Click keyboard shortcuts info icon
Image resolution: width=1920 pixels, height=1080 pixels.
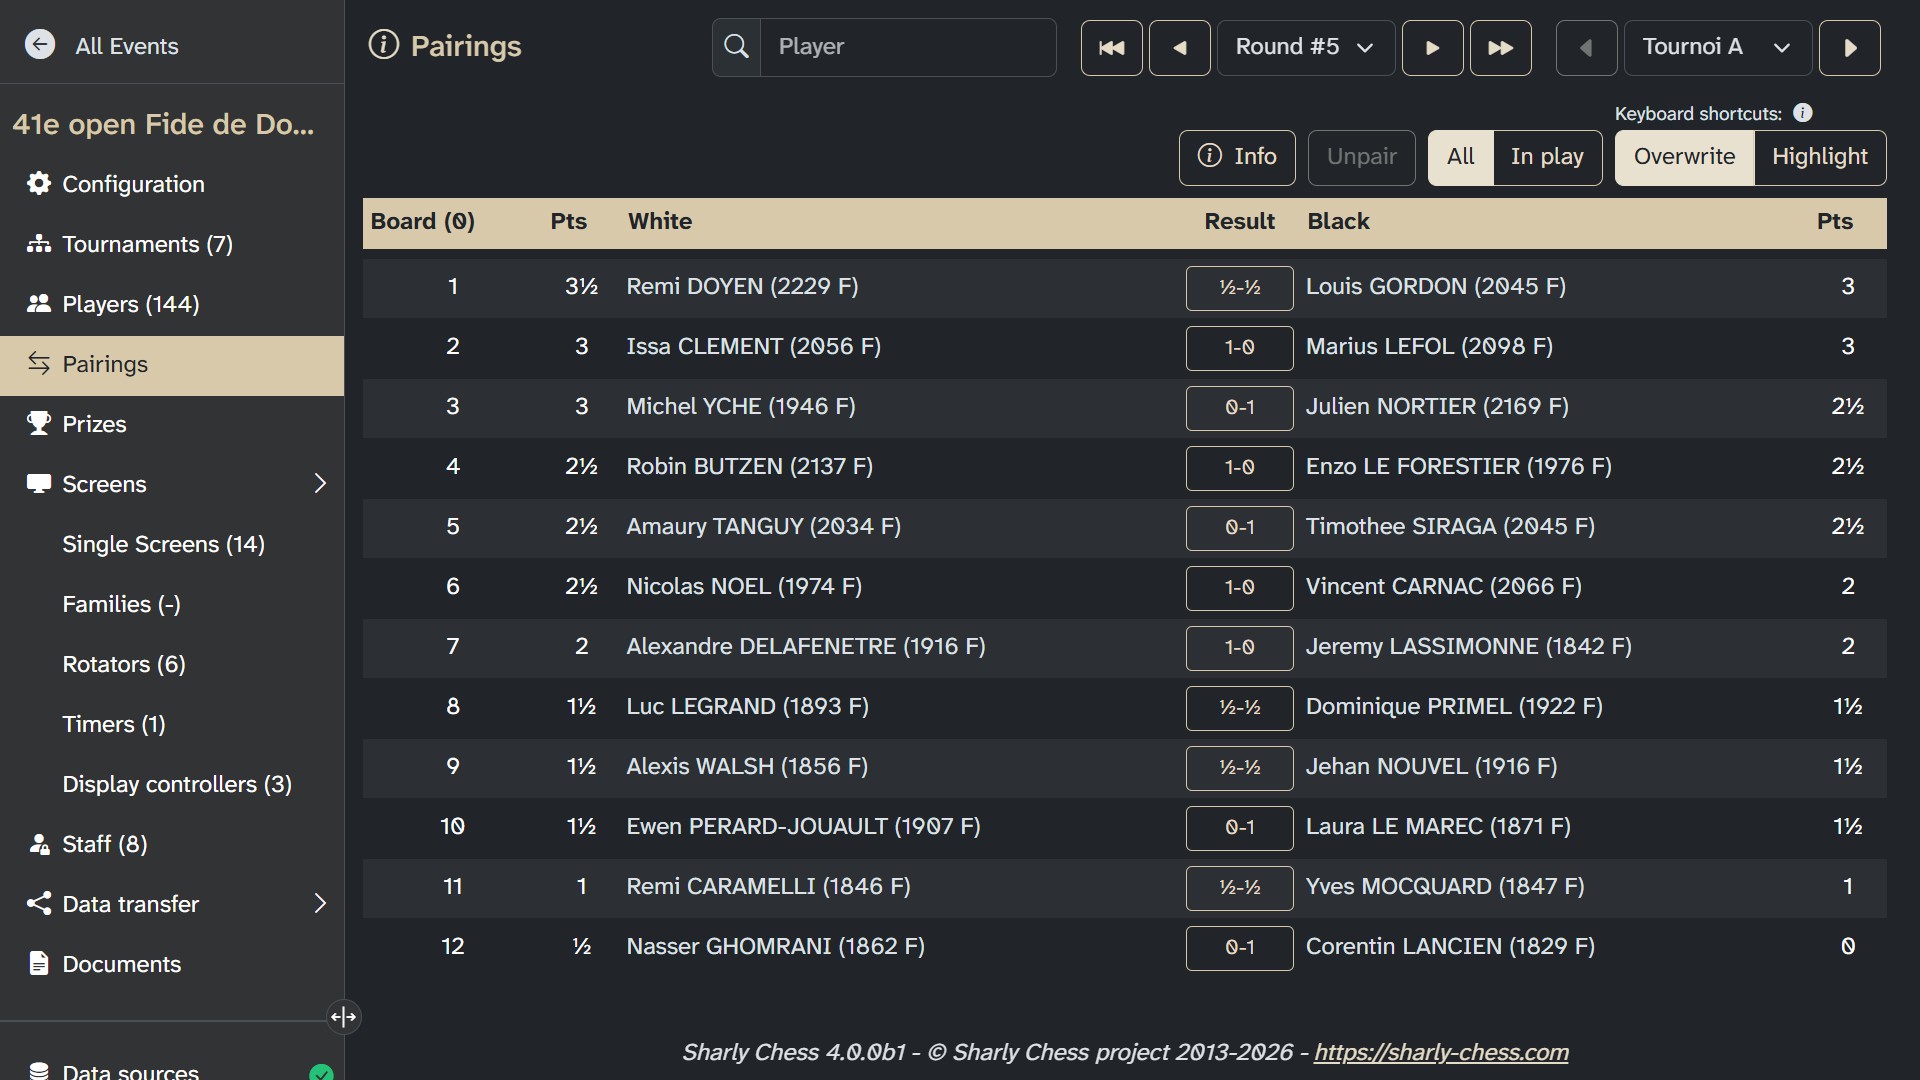tap(1802, 113)
